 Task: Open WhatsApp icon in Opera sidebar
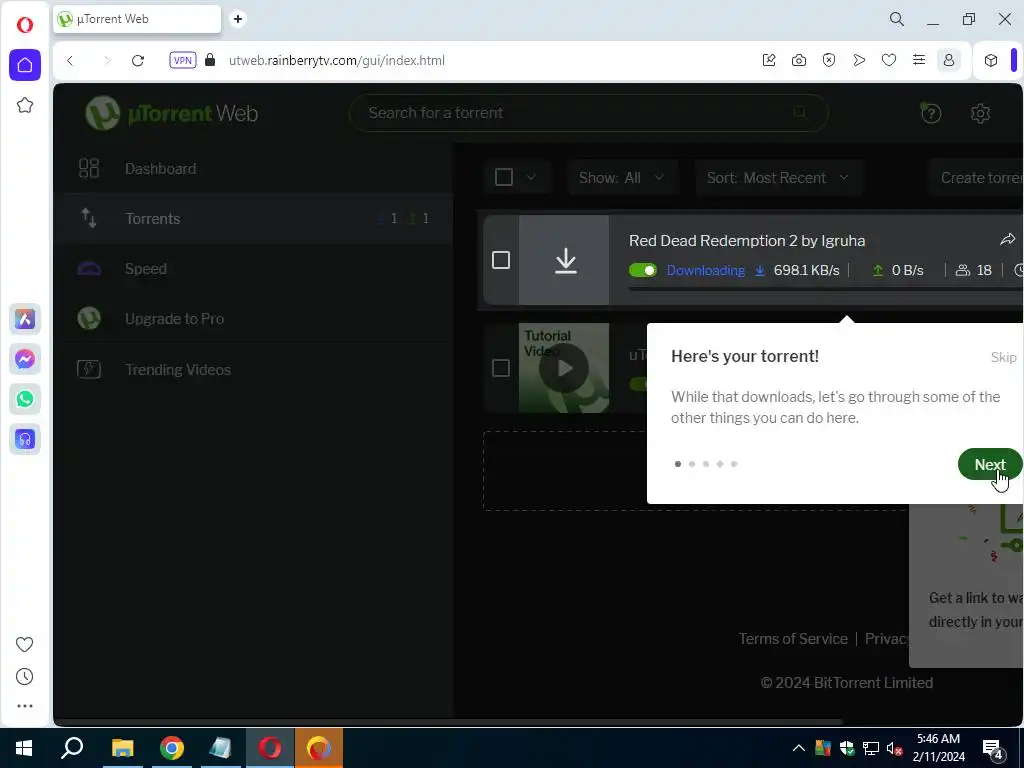[25, 399]
